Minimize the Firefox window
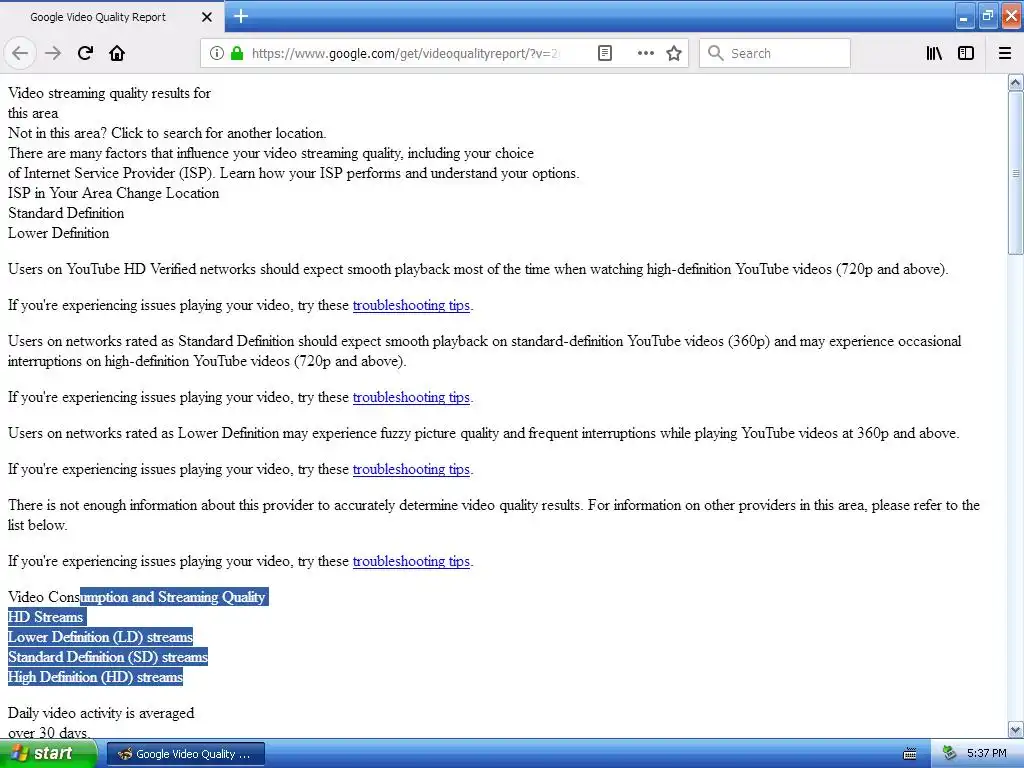The height and width of the screenshot is (768, 1024). 965,16
